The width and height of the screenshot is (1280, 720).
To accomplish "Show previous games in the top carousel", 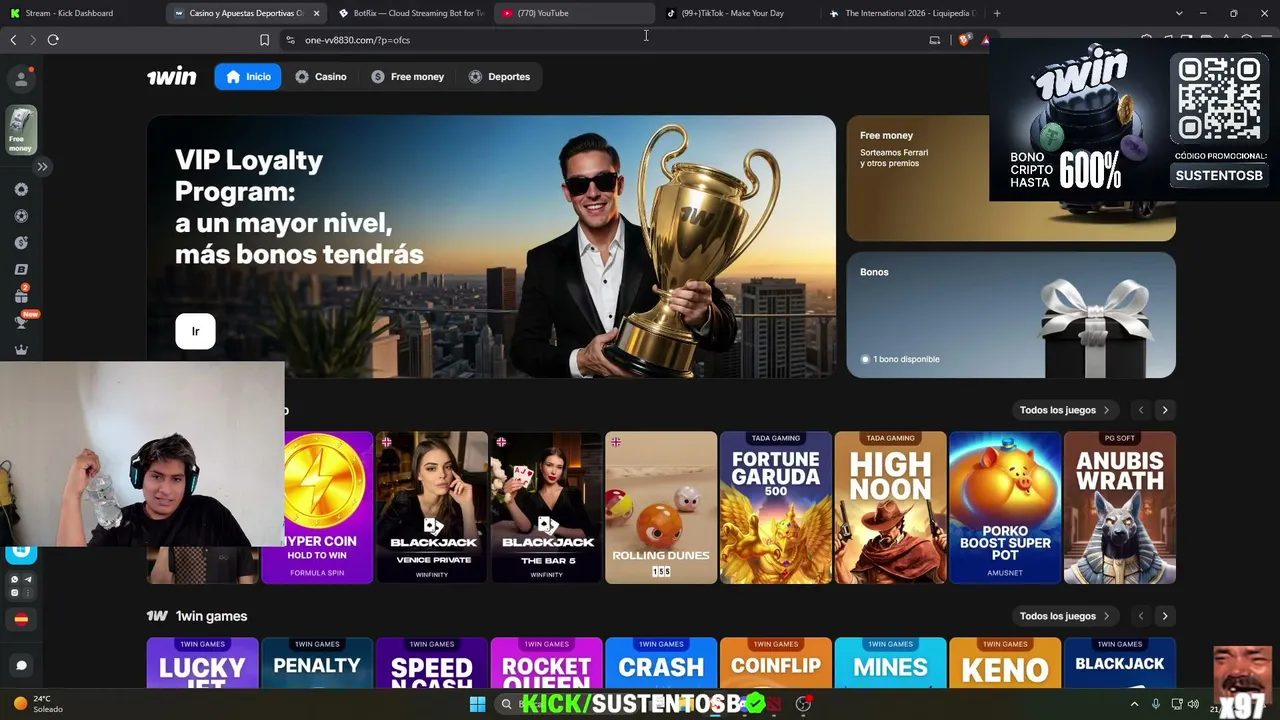I will [x=1141, y=410].
